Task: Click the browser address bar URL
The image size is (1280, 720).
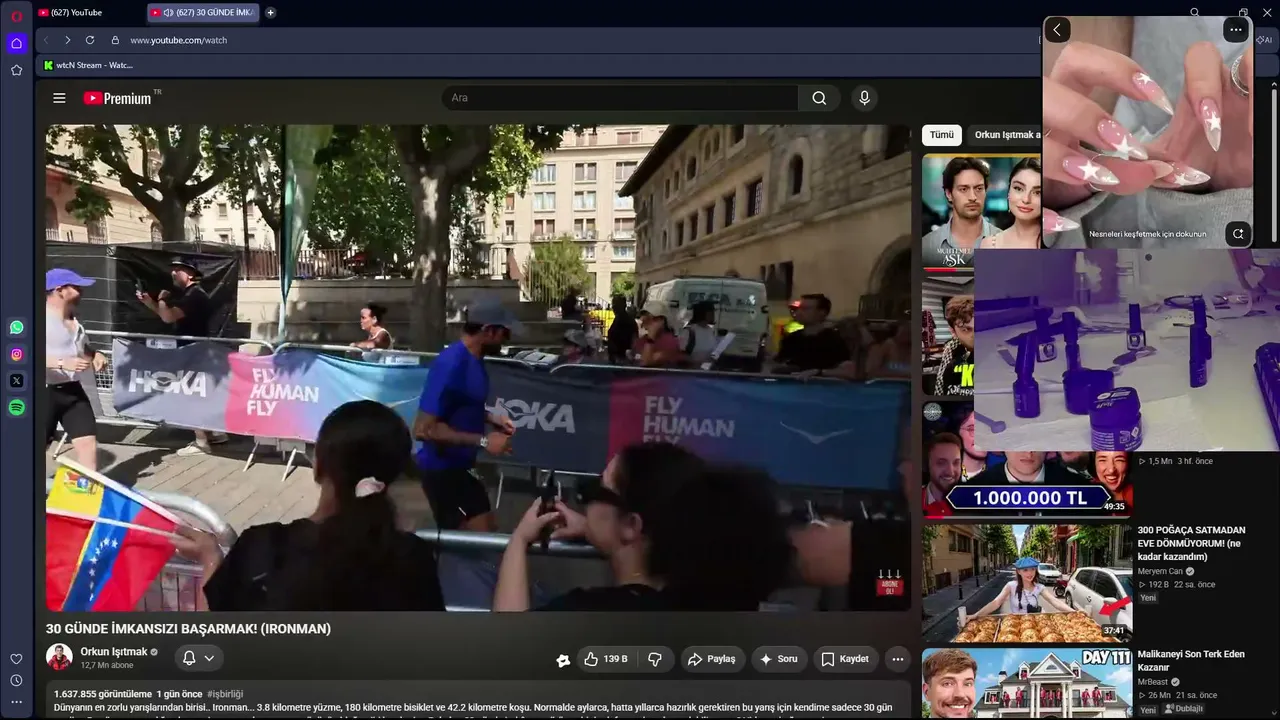Action: pyautogui.click(x=179, y=40)
